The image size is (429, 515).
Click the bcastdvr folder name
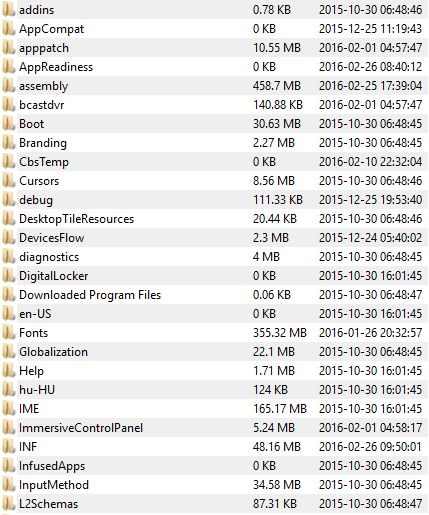(42, 105)
